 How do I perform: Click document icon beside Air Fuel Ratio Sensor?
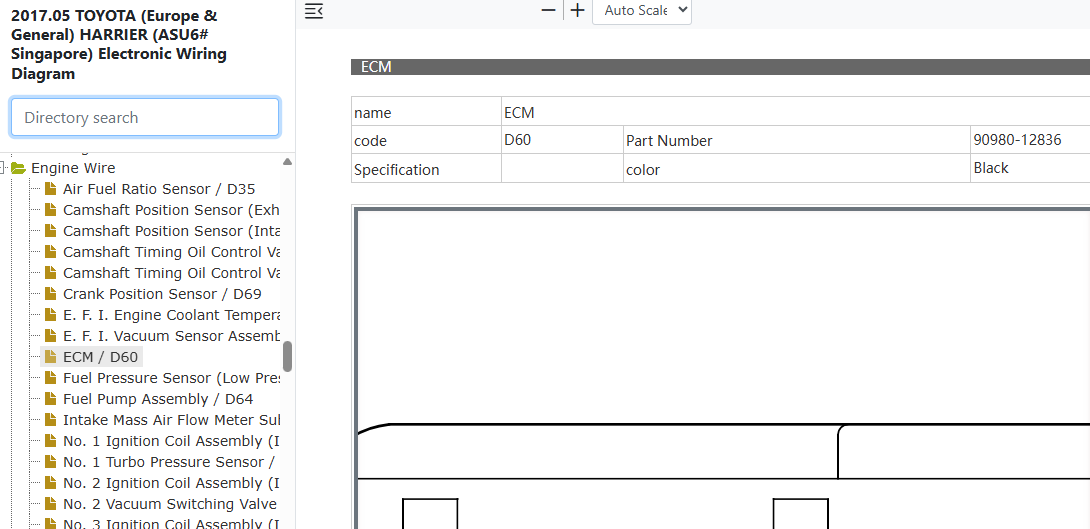click(50, 188)
